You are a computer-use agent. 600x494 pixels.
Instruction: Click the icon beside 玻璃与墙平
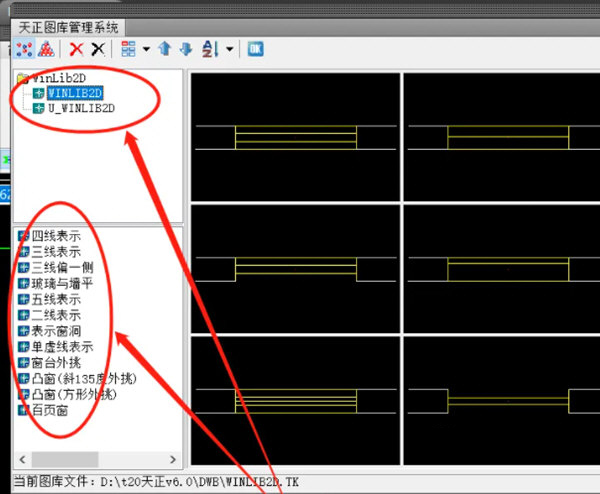24,284
